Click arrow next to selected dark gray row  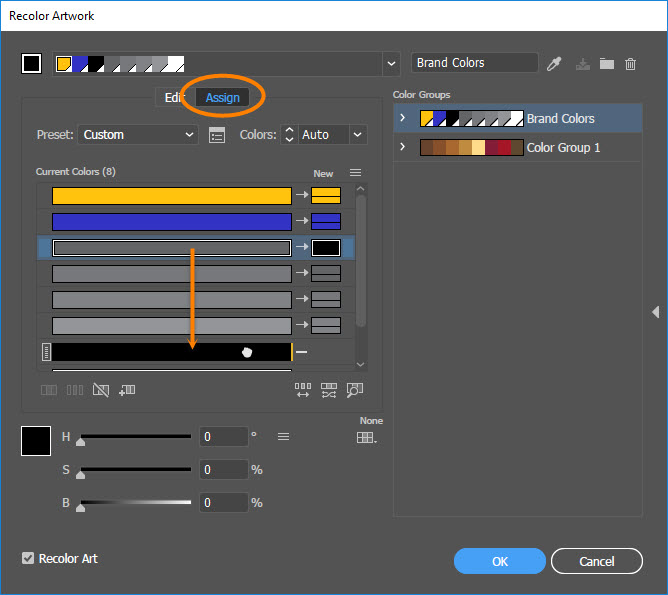click(x=302, y=247)
